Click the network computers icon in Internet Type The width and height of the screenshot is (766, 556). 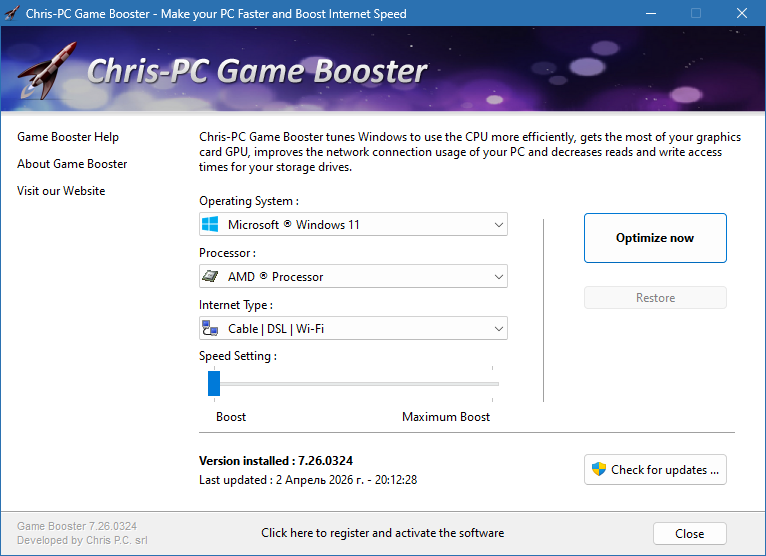[210, 328]
